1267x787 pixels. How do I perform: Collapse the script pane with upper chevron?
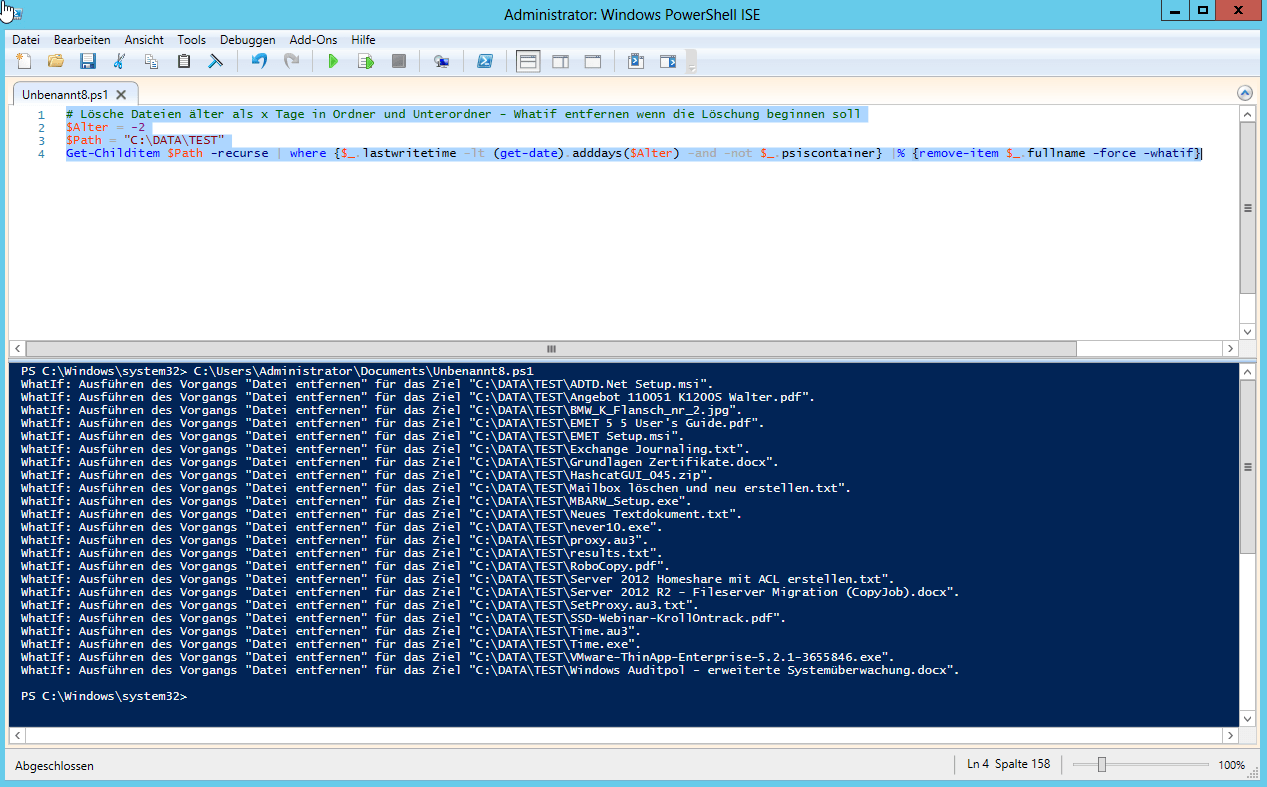1245,92
